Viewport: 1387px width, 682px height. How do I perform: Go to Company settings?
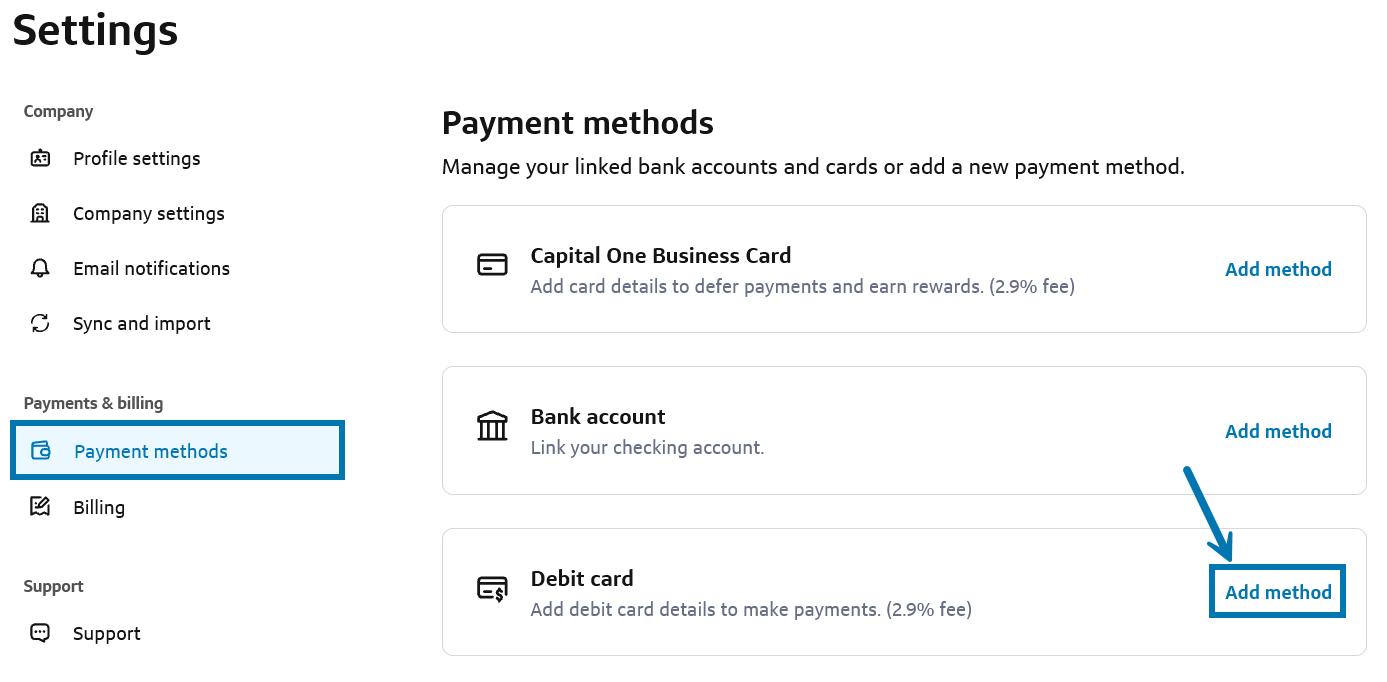pos(148,213)
